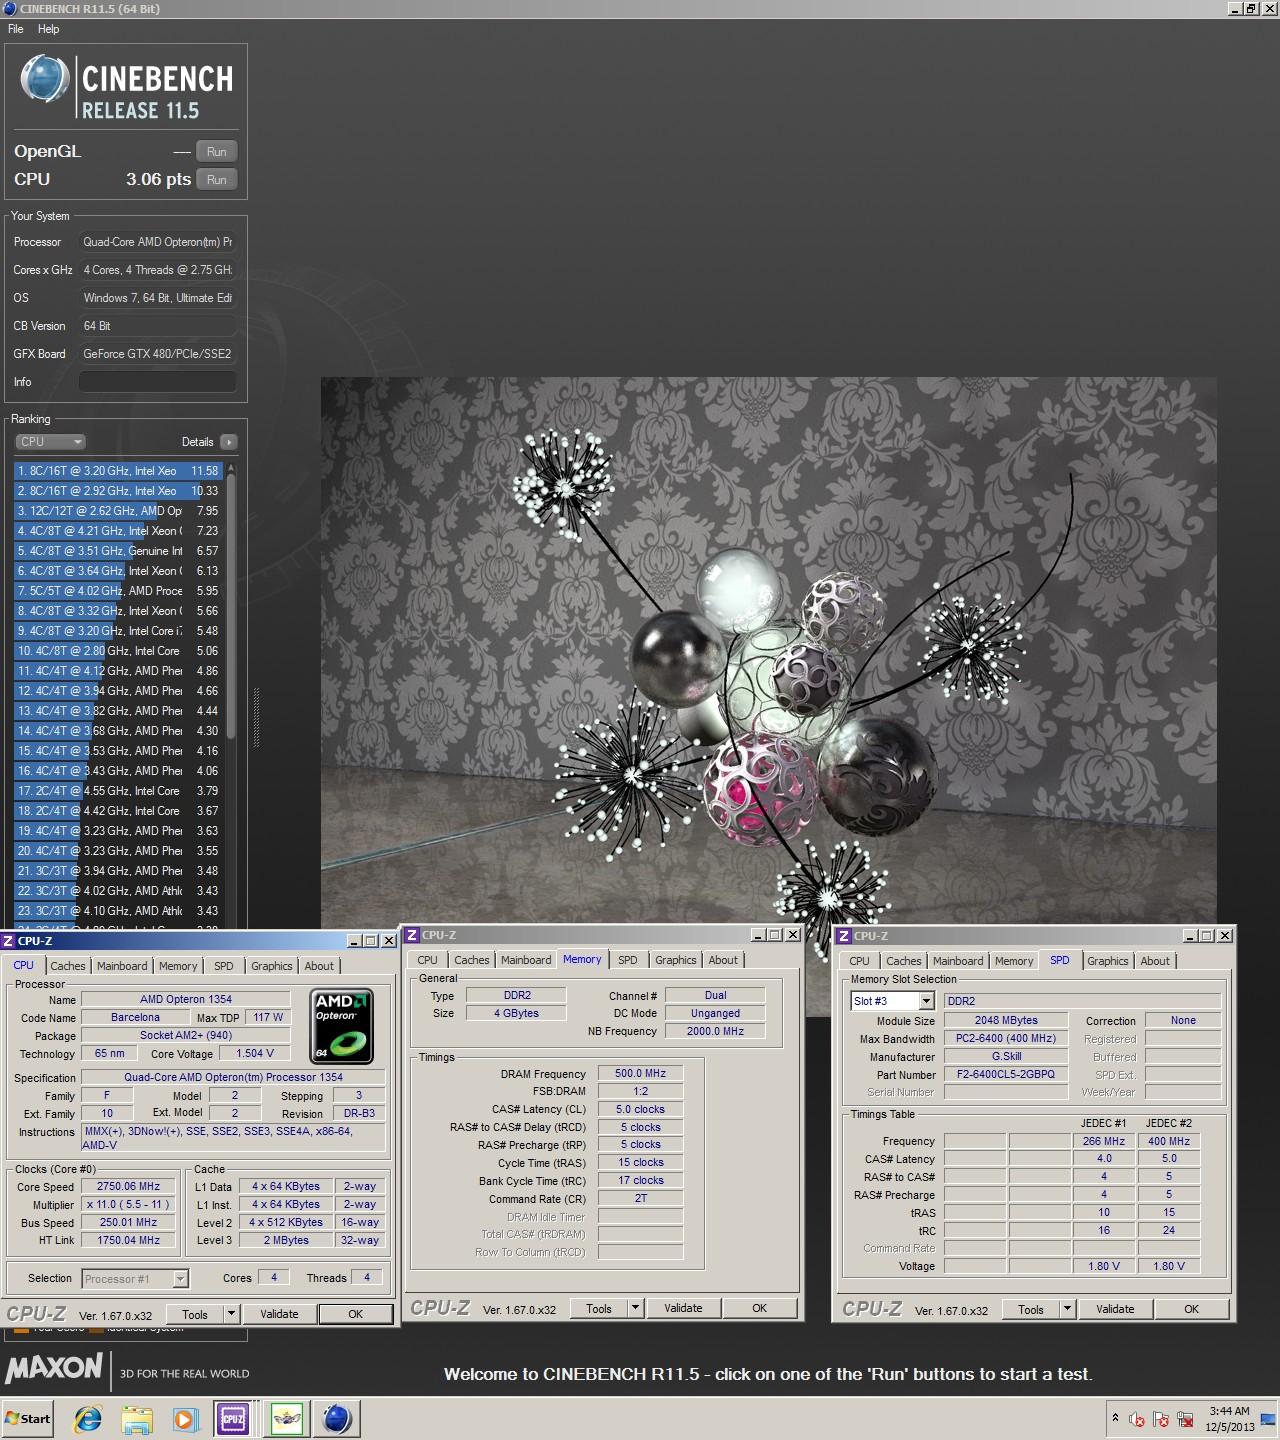The width and height of the screenshot is (1280, 1440).
Task: Click the volume muted tray icon
Action: coord(1136,1419)
